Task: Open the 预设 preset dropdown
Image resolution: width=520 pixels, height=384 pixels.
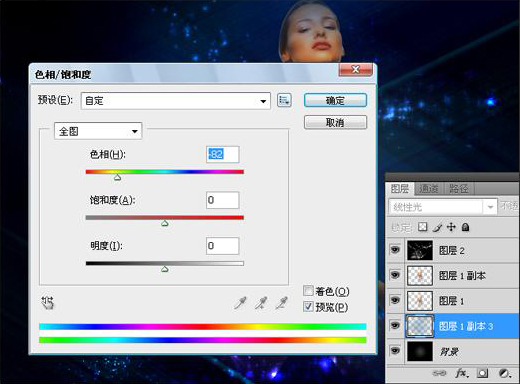Action: point(176,101)
